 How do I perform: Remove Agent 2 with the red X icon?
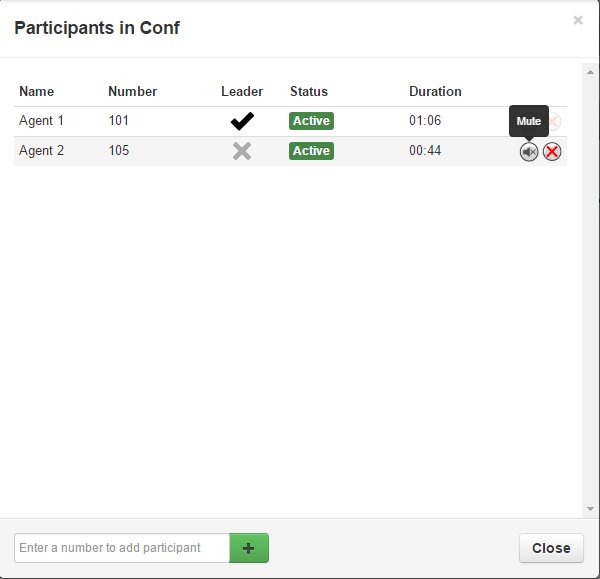coord(552,152)
